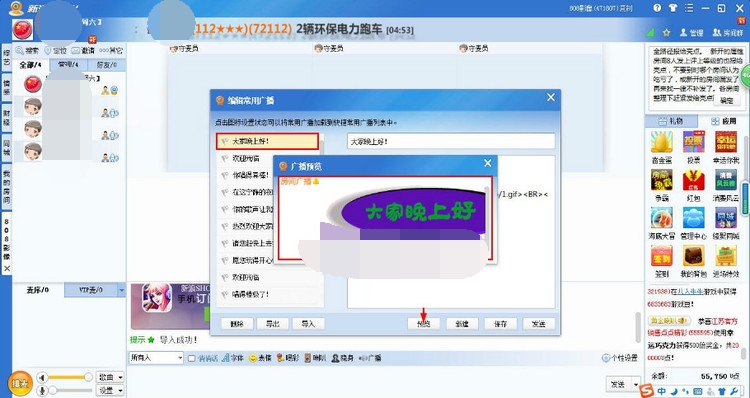
Task: Launch the 海底大冒 game icon
Action: pos(662,218)
